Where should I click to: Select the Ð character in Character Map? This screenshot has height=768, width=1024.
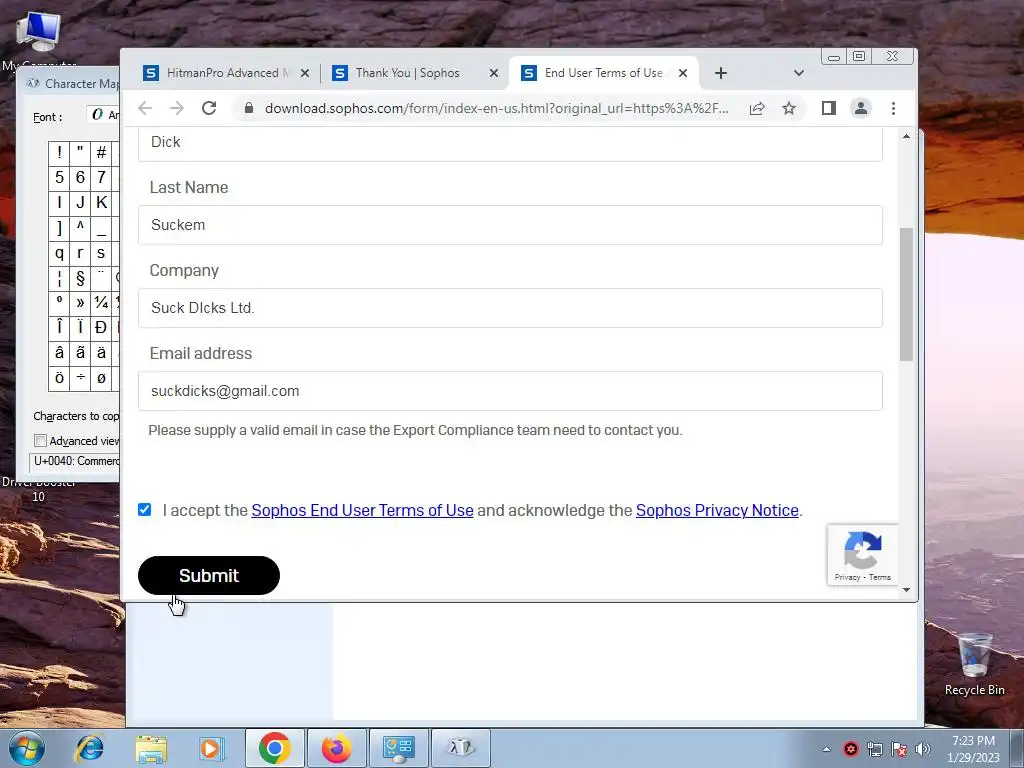[101, 328]
